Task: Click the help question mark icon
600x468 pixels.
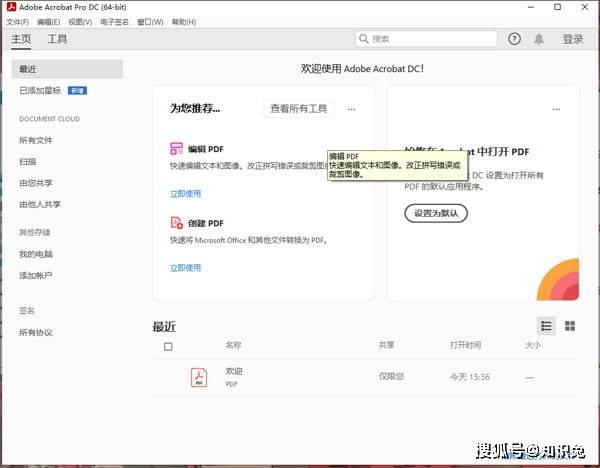Action: pos(514,39)
